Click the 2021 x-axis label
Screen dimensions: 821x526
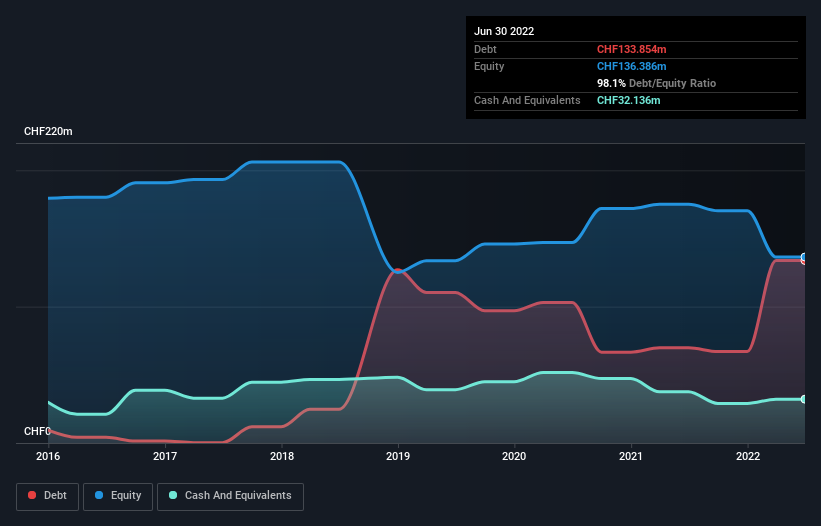click(631, 456)
